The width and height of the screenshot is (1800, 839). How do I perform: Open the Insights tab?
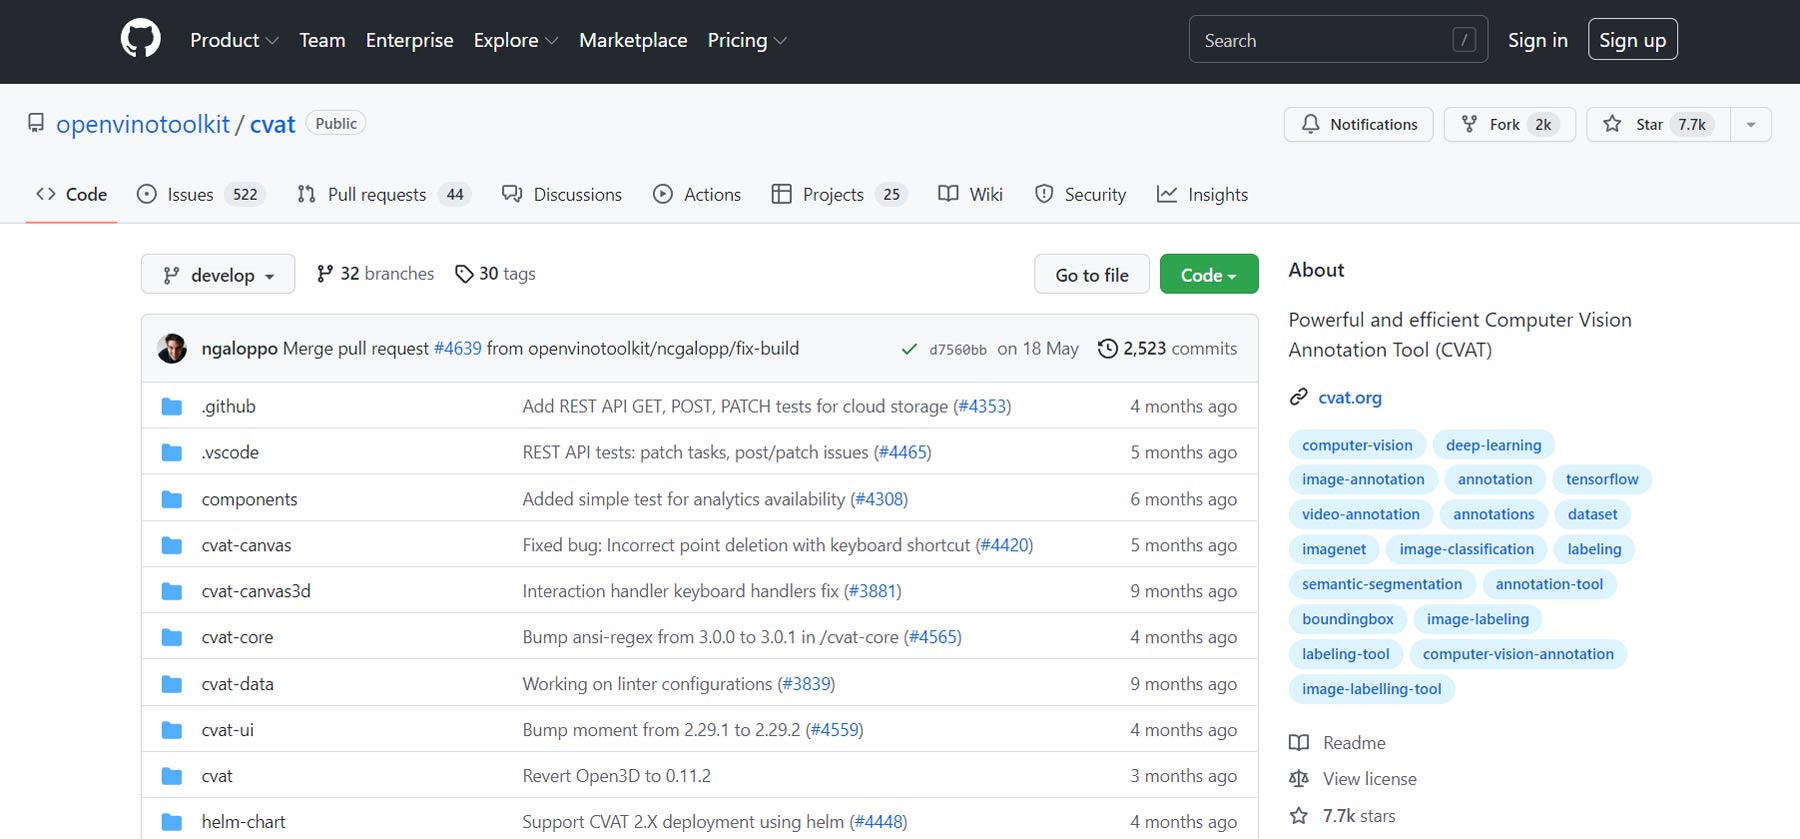click(1203, 194)
